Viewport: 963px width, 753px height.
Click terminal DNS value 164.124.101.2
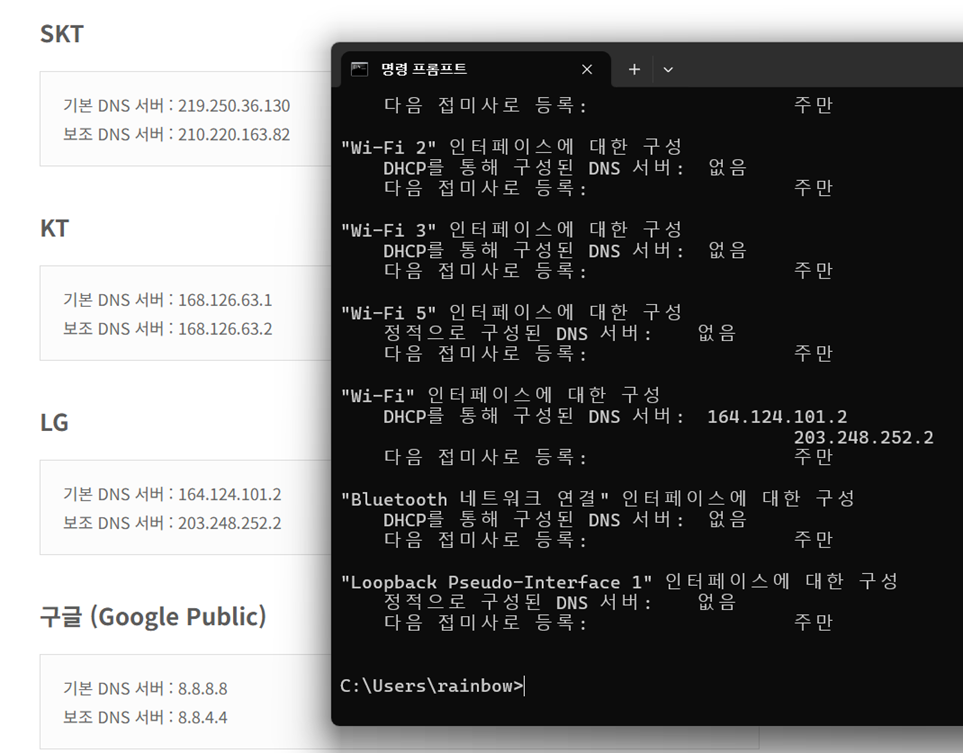click(x=777, y=417)
